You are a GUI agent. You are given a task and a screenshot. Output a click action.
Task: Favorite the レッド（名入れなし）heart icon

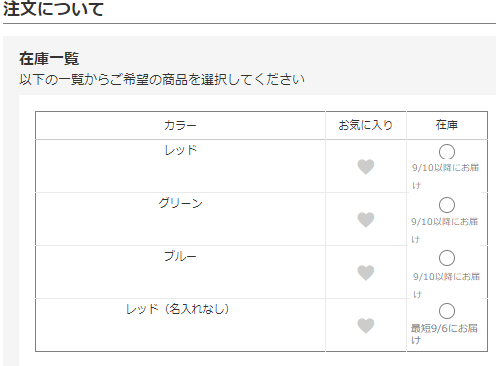click(366, 326)
